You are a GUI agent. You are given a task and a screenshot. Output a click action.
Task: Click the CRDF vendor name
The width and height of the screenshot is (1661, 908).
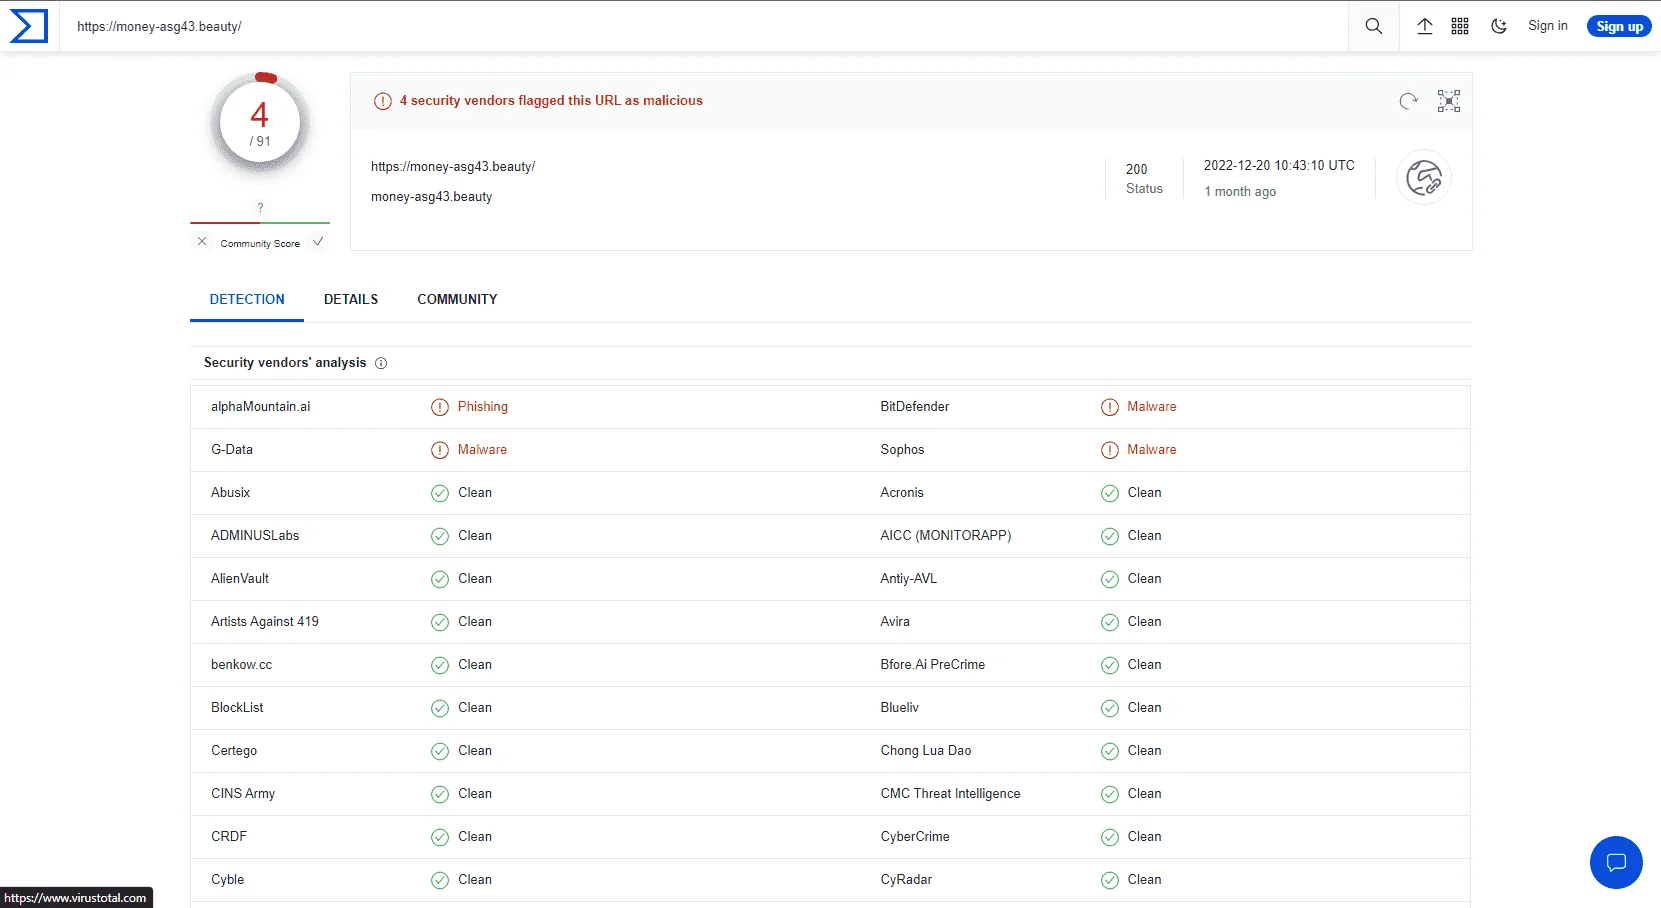[229, 836]
